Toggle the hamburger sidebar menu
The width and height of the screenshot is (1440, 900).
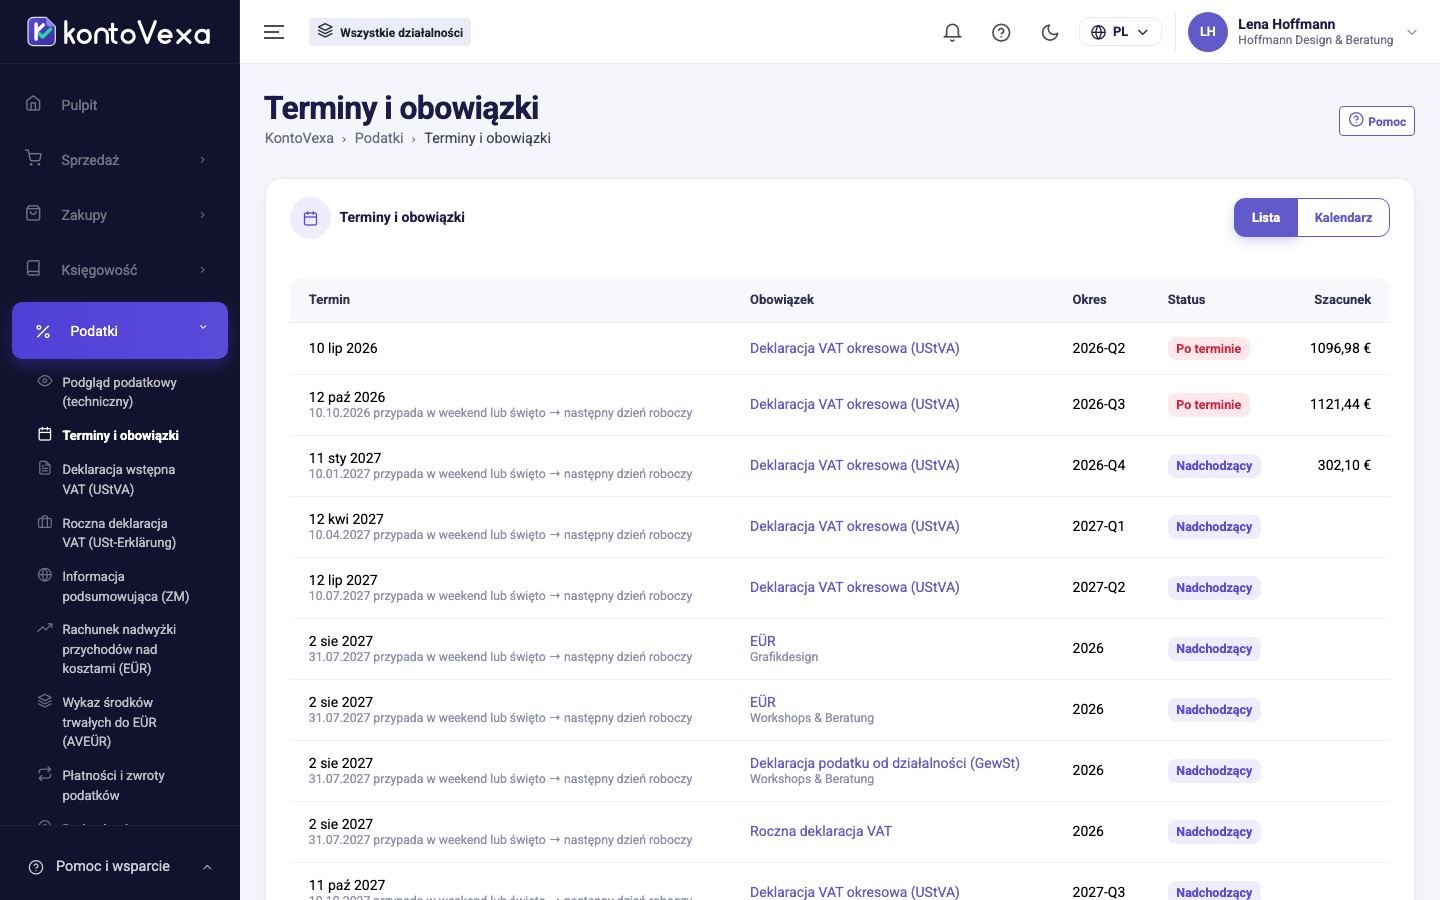[274, 32]
